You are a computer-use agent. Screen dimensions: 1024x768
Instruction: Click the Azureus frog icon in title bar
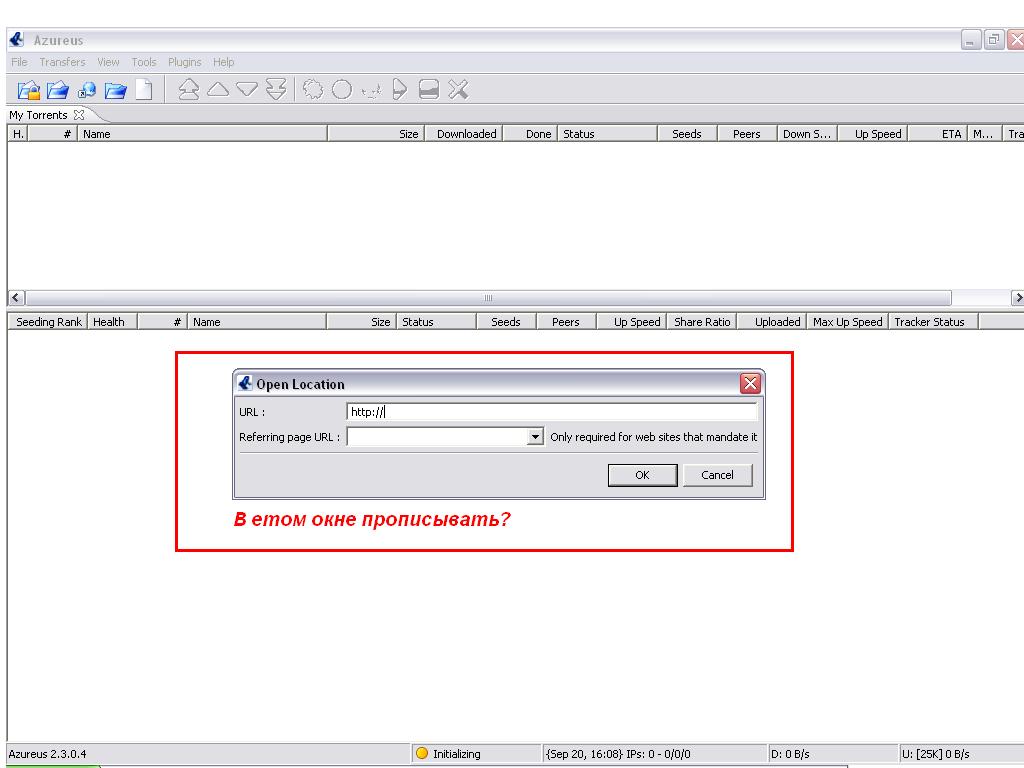click(16, 40)
